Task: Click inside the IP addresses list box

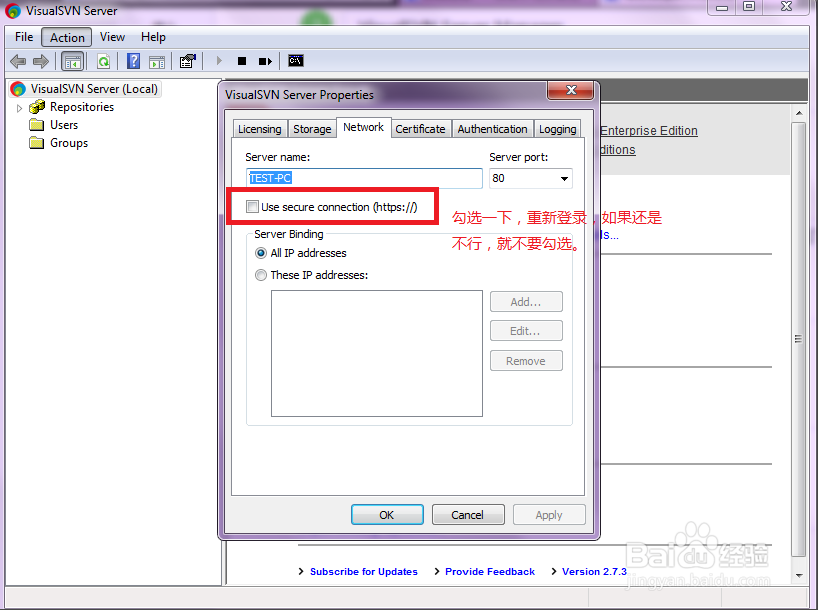Action: pos(377,353)
